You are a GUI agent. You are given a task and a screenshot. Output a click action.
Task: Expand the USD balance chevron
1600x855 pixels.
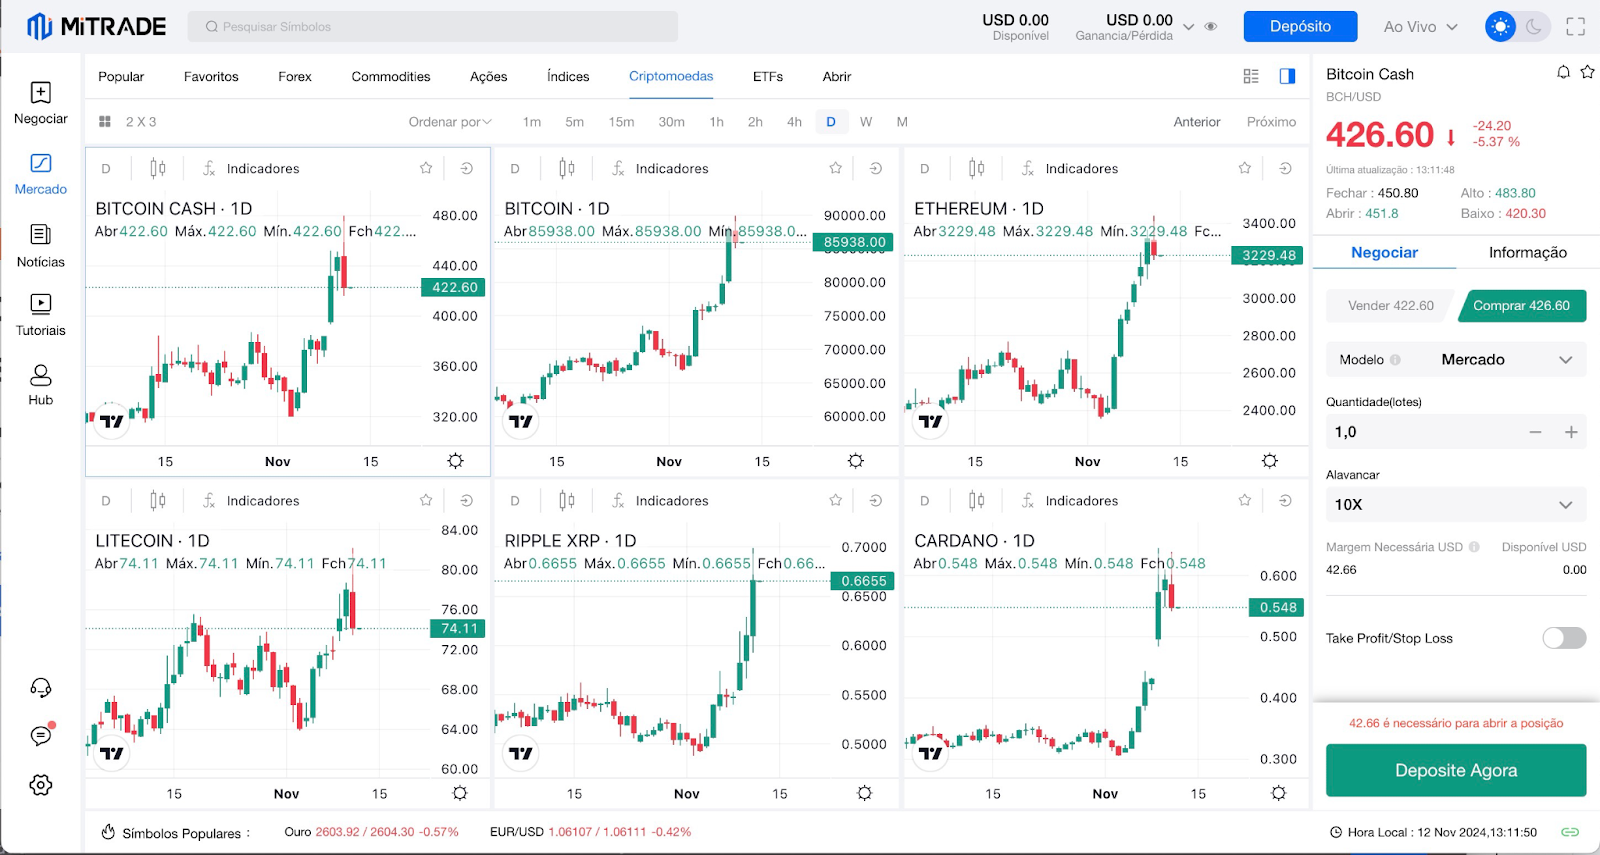point(1189,27)
